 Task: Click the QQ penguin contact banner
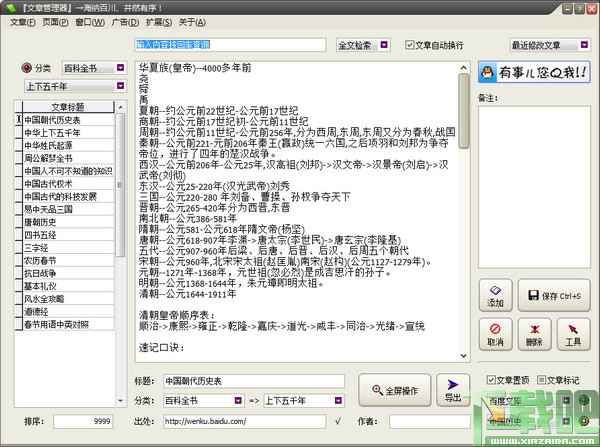pos(534,72)
